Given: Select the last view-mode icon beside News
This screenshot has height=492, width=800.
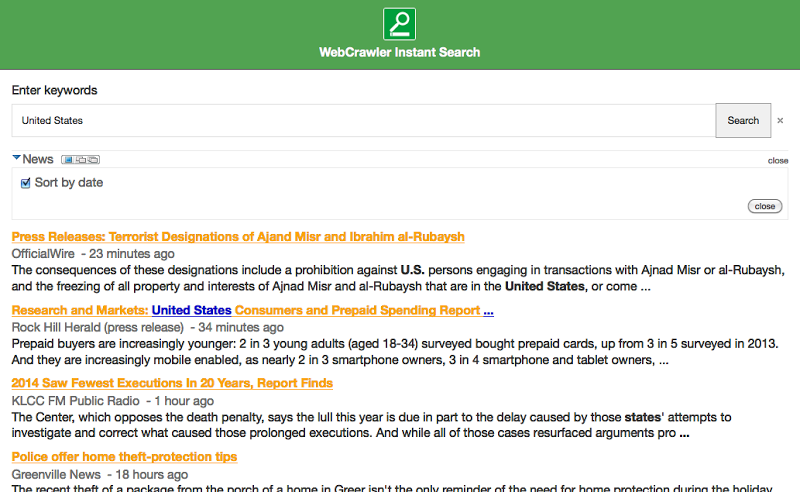Looking at the screenshot, I should point(92,160).
